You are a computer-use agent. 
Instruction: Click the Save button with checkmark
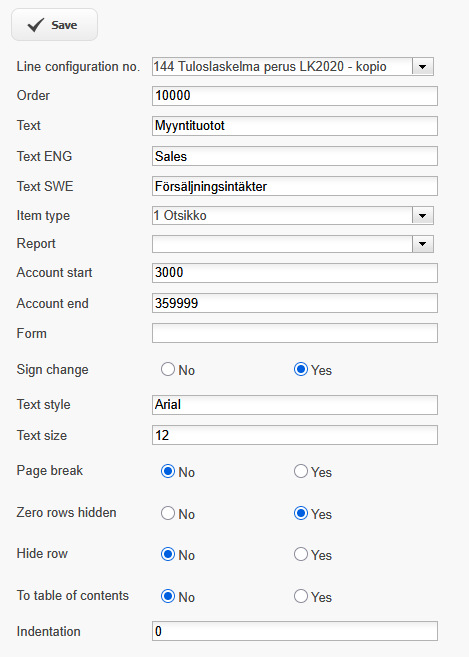click(x=54, y=25)
